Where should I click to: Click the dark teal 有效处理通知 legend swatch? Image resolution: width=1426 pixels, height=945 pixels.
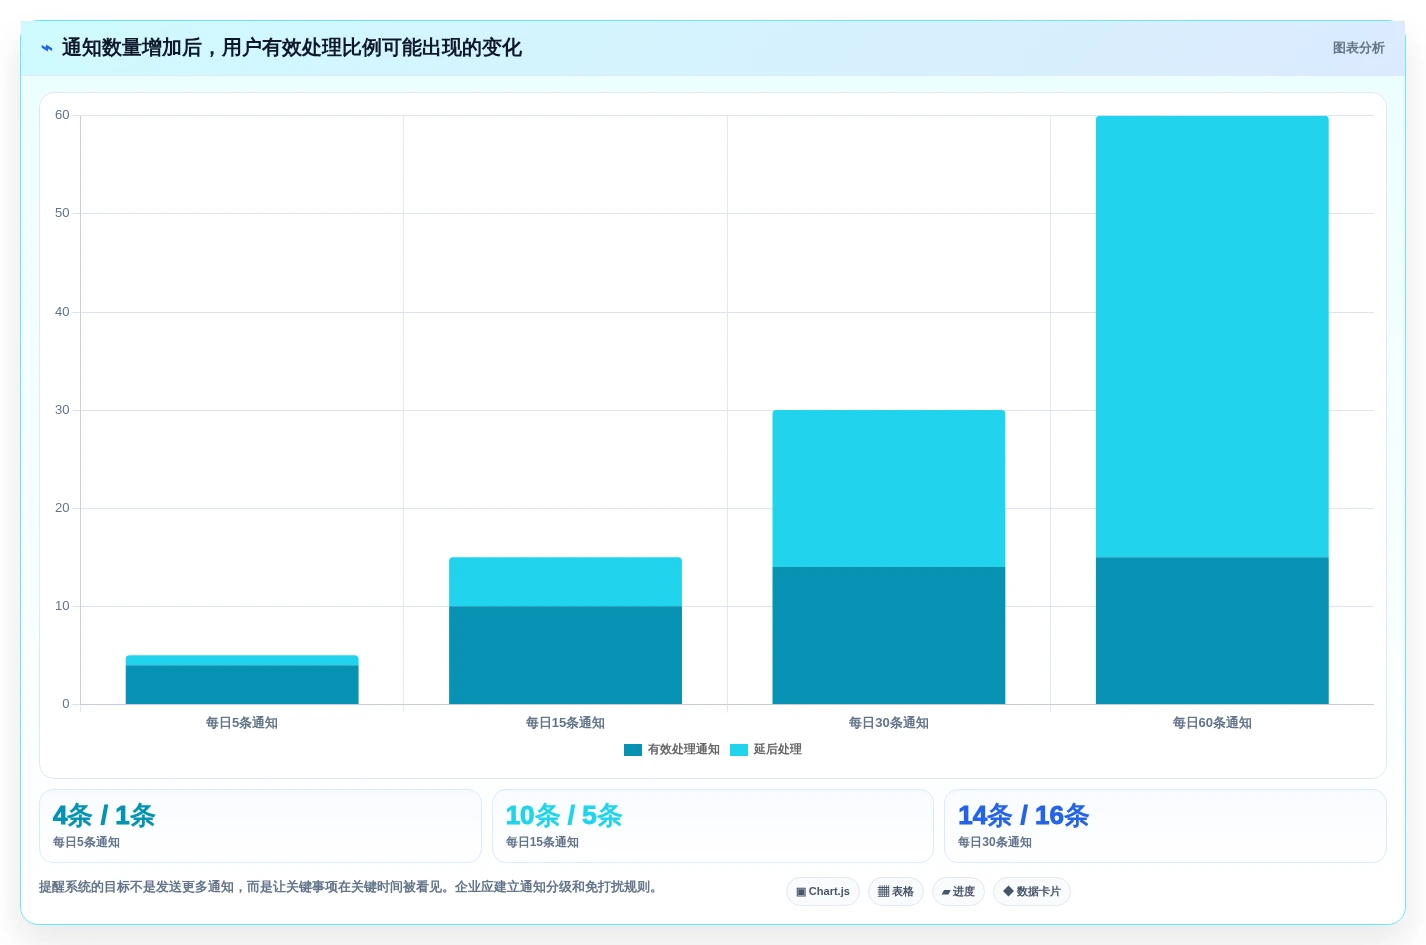633,750
